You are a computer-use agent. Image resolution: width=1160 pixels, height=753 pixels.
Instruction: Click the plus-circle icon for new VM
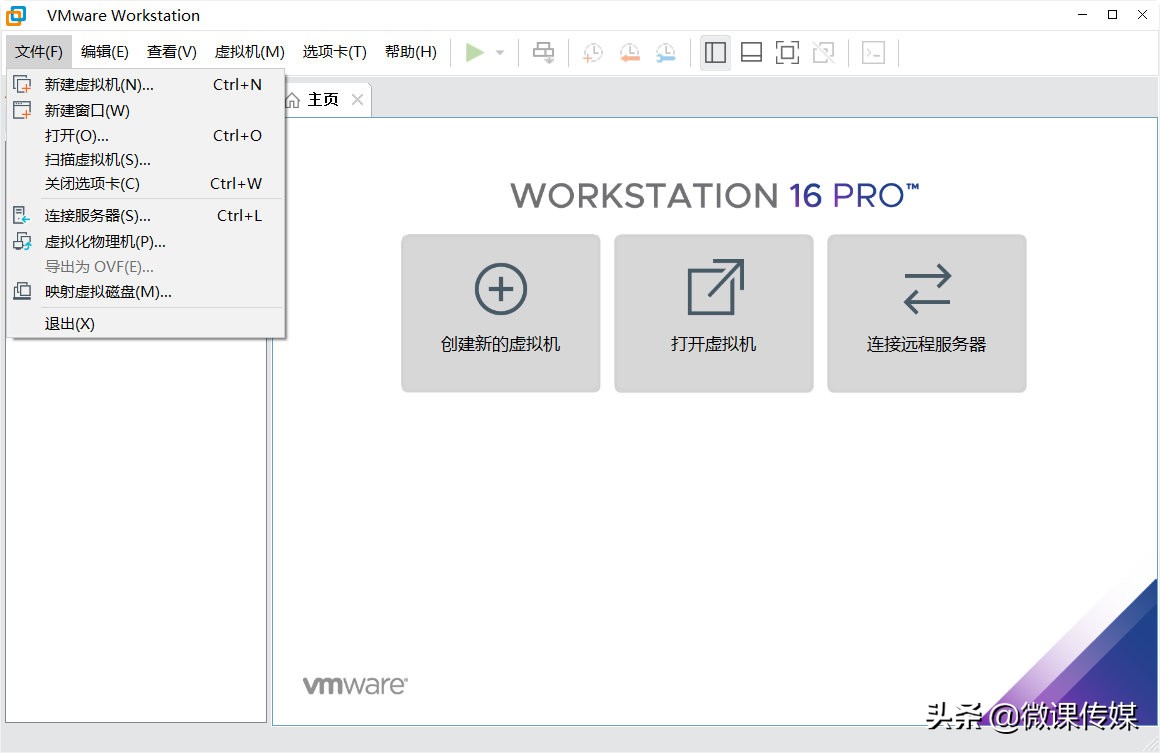(x=501, y=288)
